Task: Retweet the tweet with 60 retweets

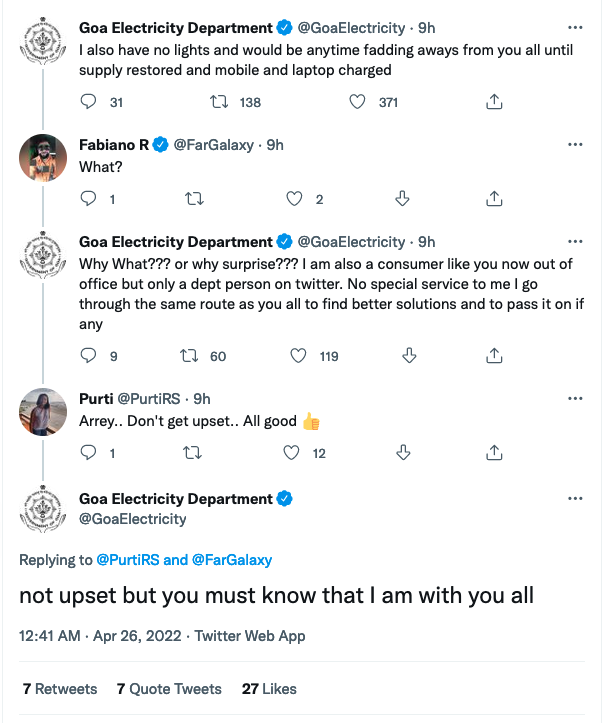Action: click(187, 356)
